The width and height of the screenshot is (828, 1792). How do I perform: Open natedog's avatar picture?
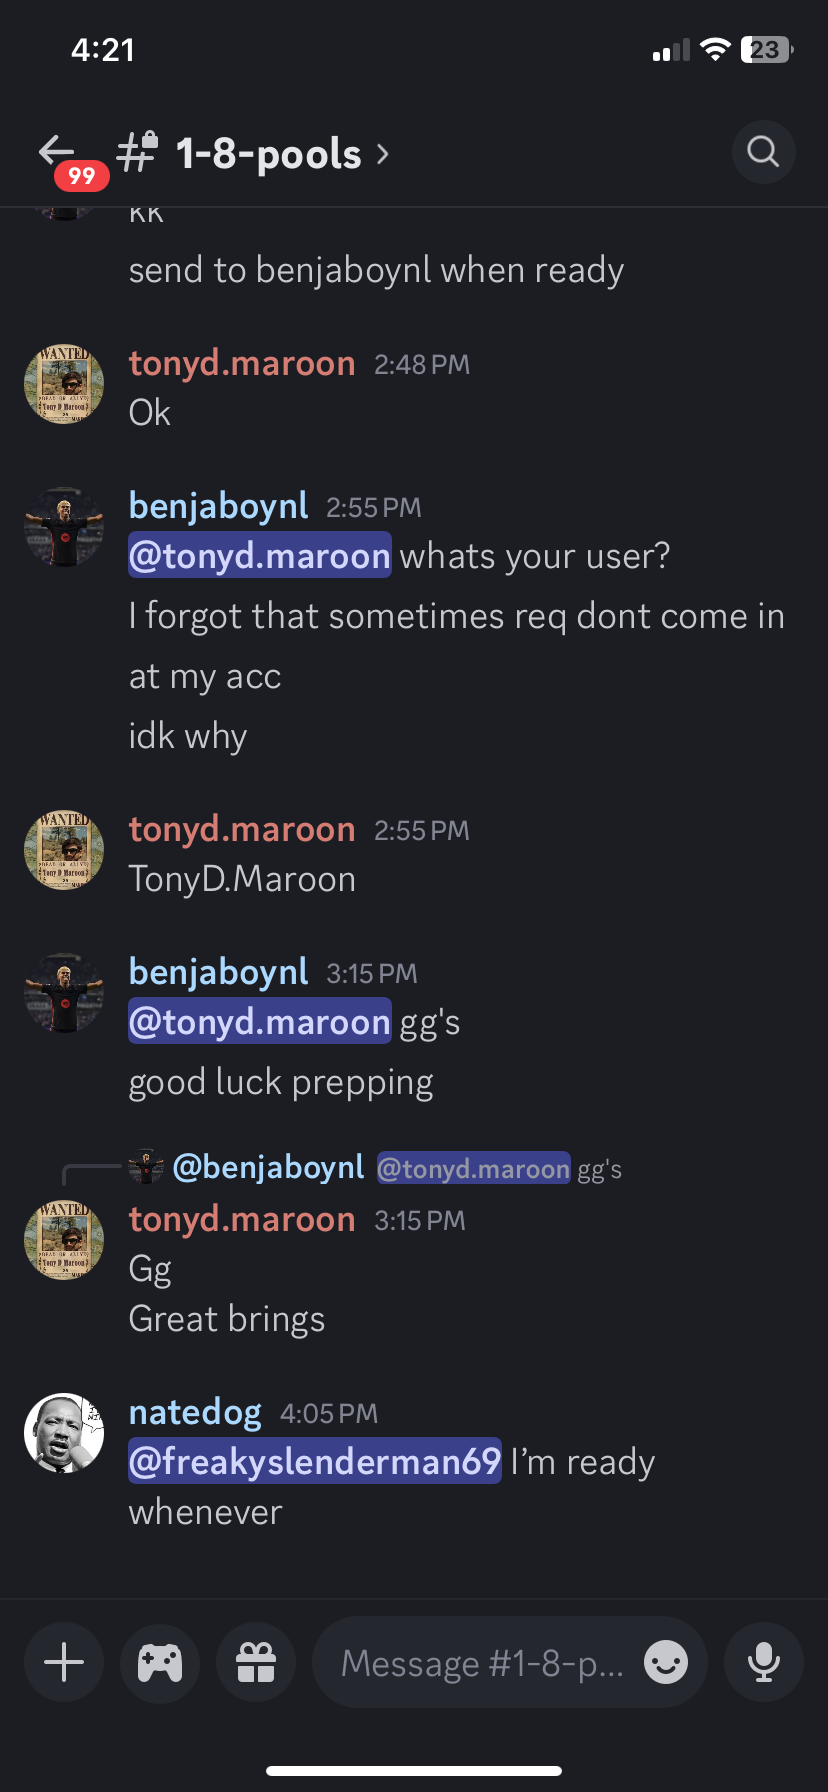pyautogui.click(x=64, y=1433)
